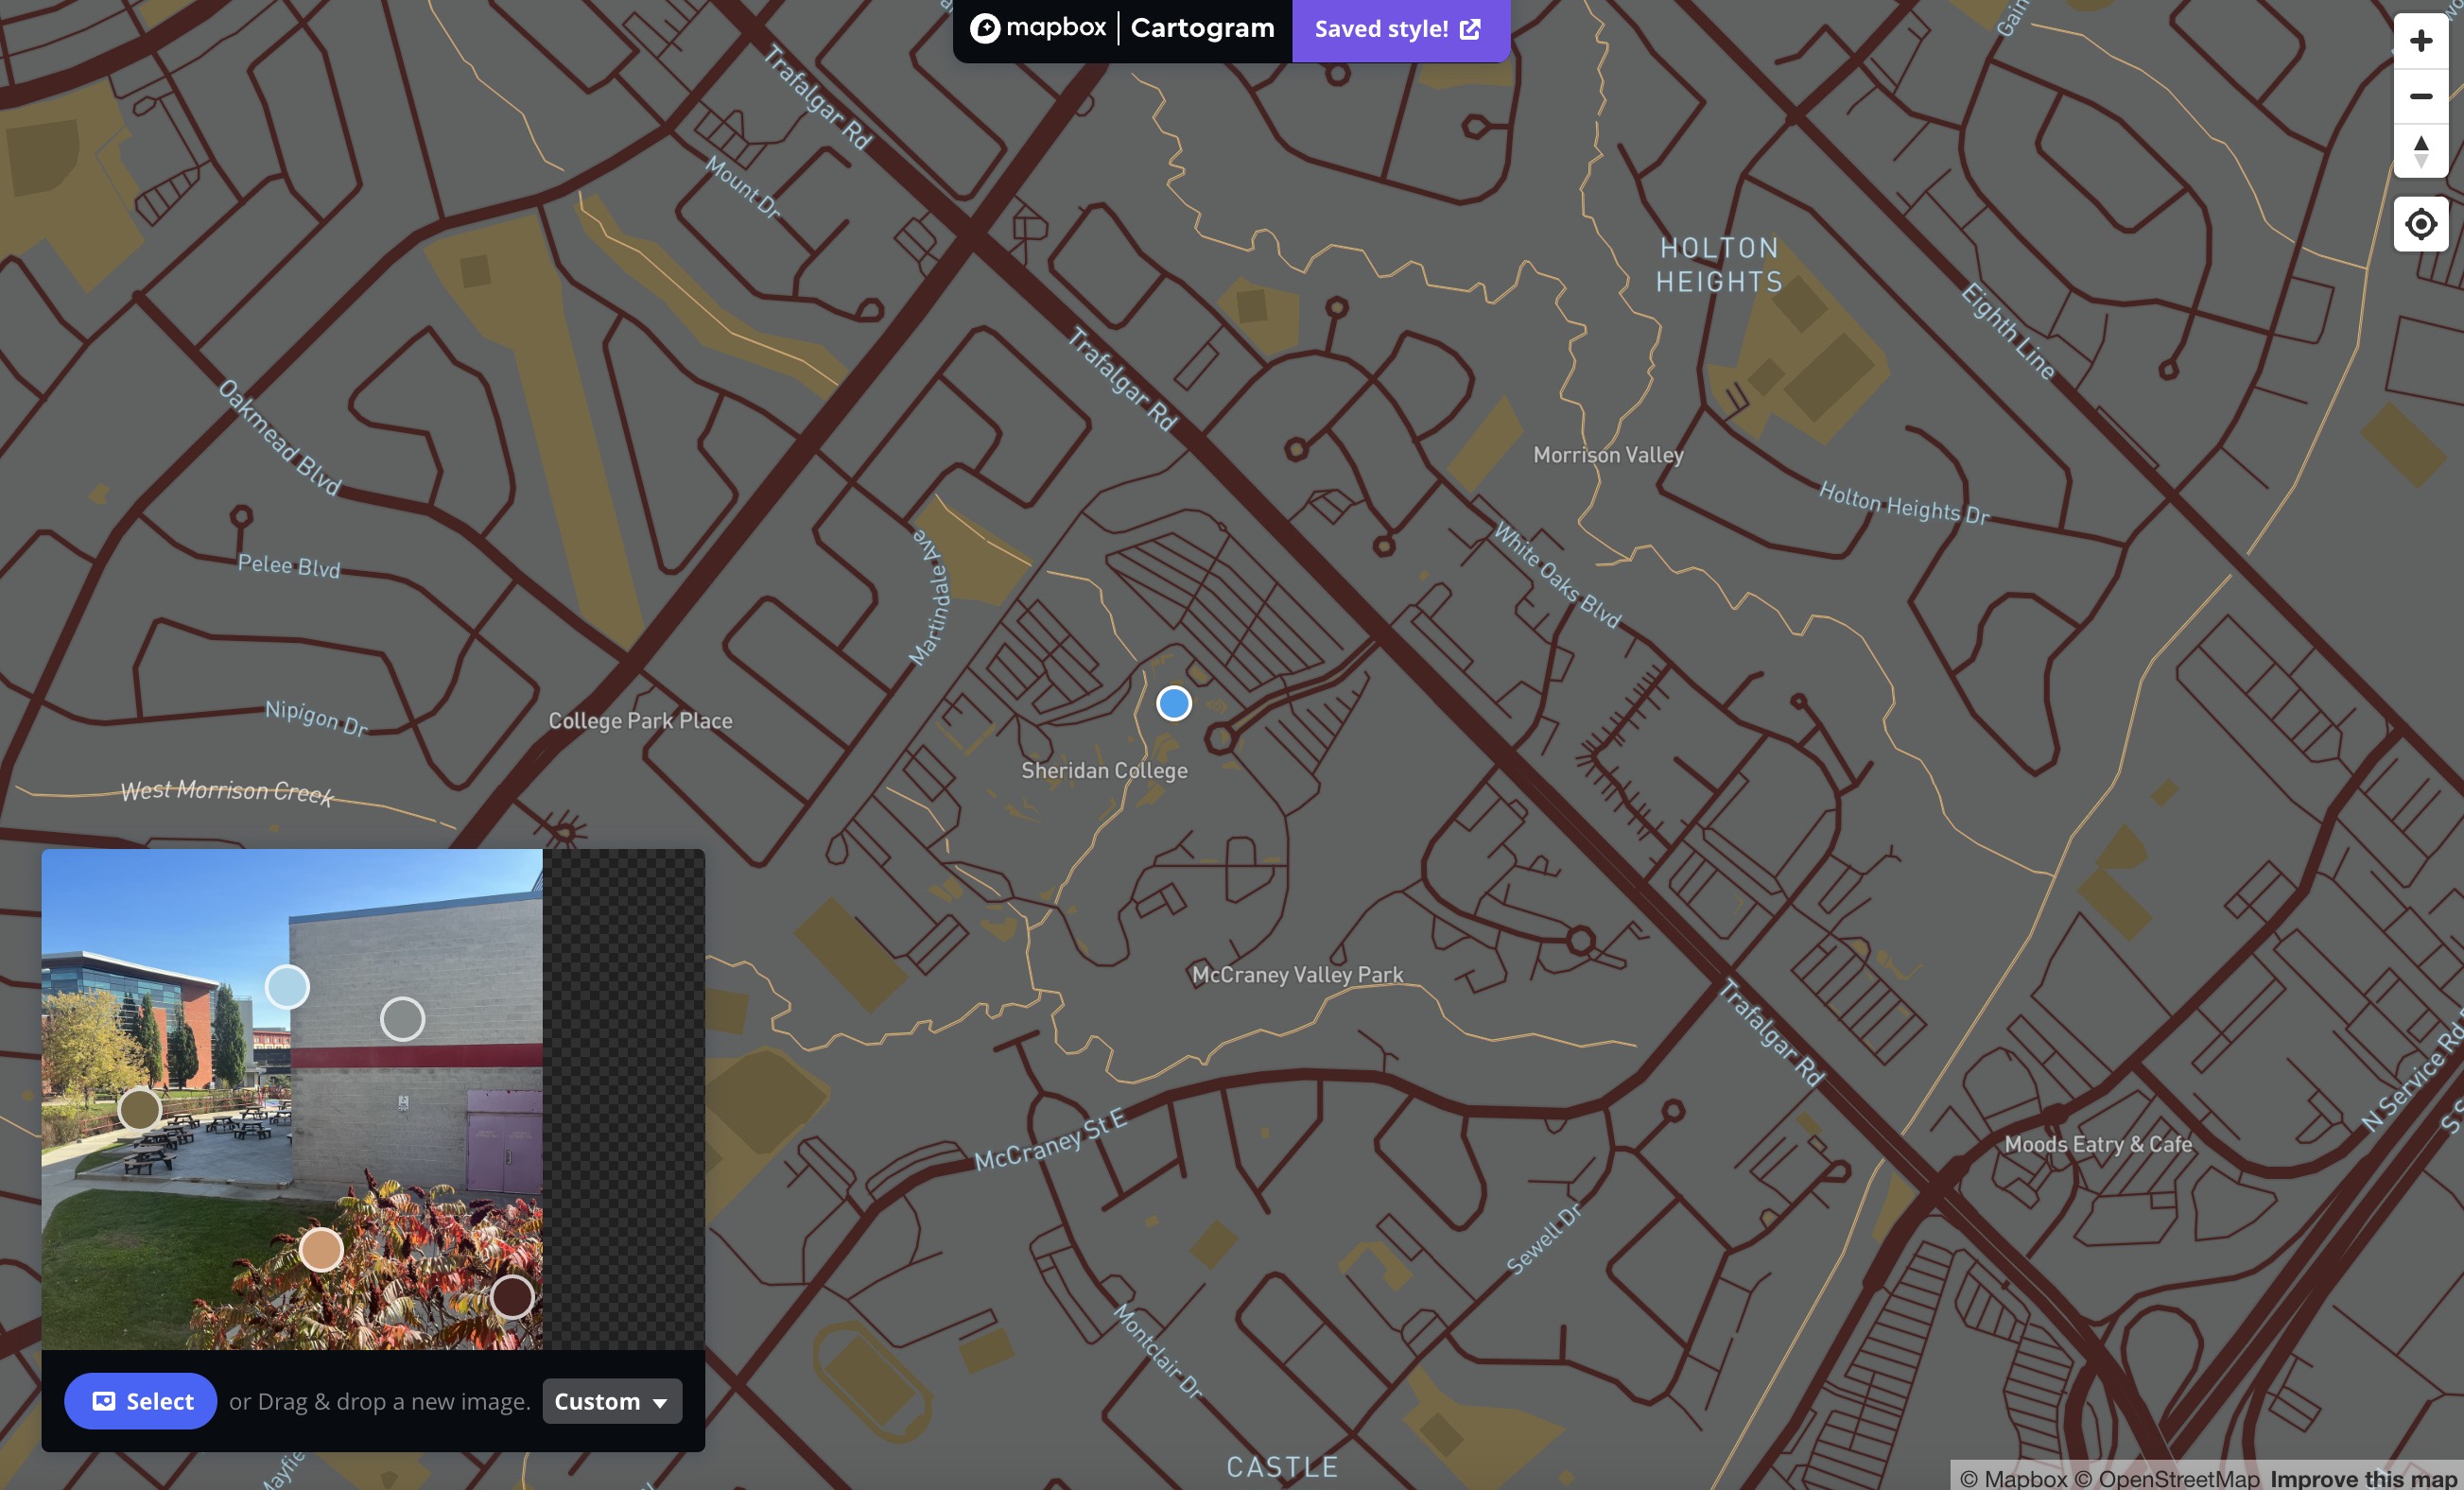Click the geolocate crosshair icon
Screen dimensions: 2464x1490
(2420, 224)
